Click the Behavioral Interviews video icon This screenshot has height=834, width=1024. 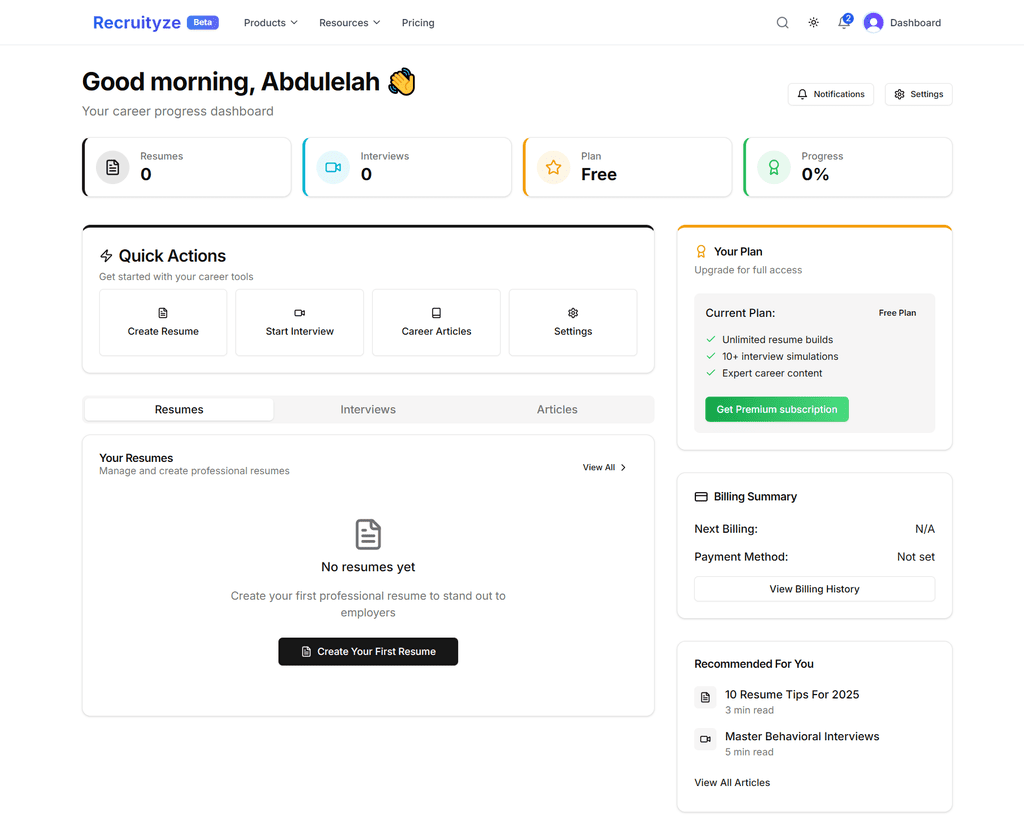pos(705,739)
